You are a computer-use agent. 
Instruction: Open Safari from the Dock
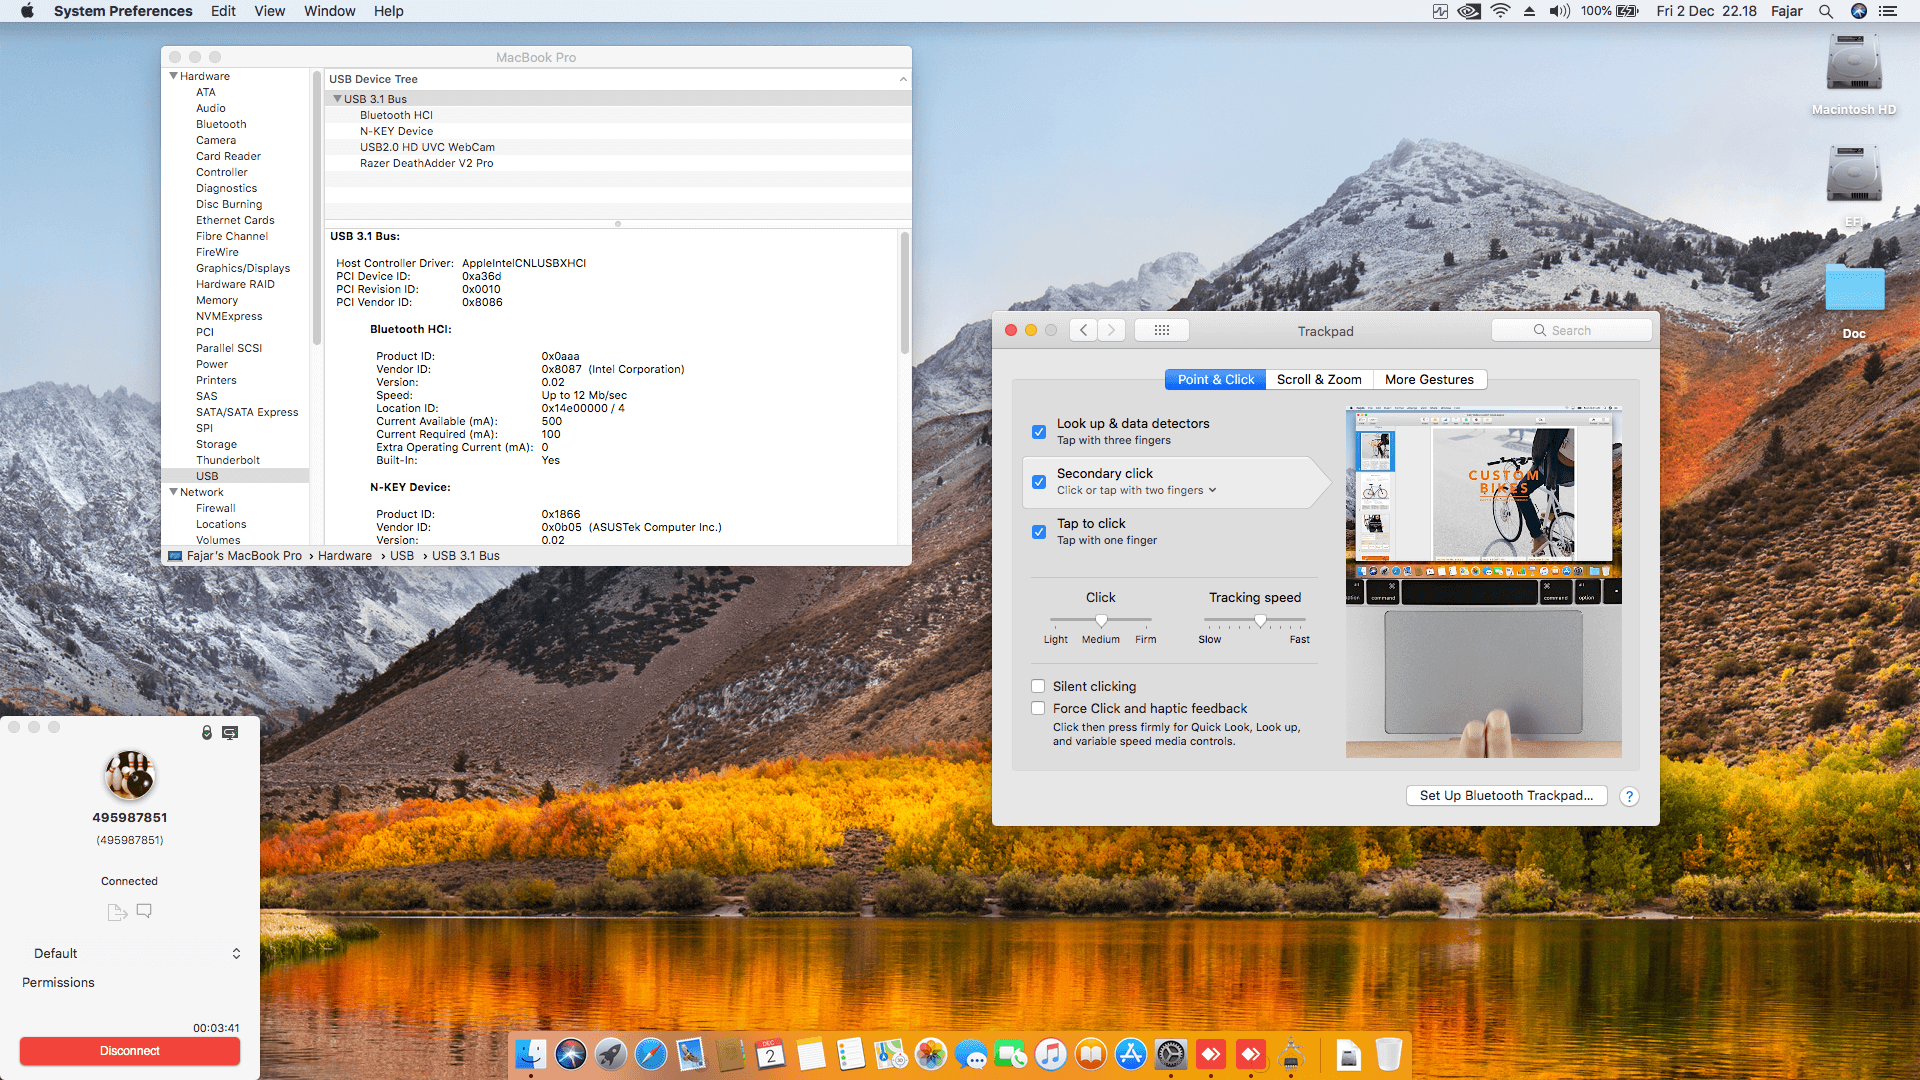(651, 1054)
